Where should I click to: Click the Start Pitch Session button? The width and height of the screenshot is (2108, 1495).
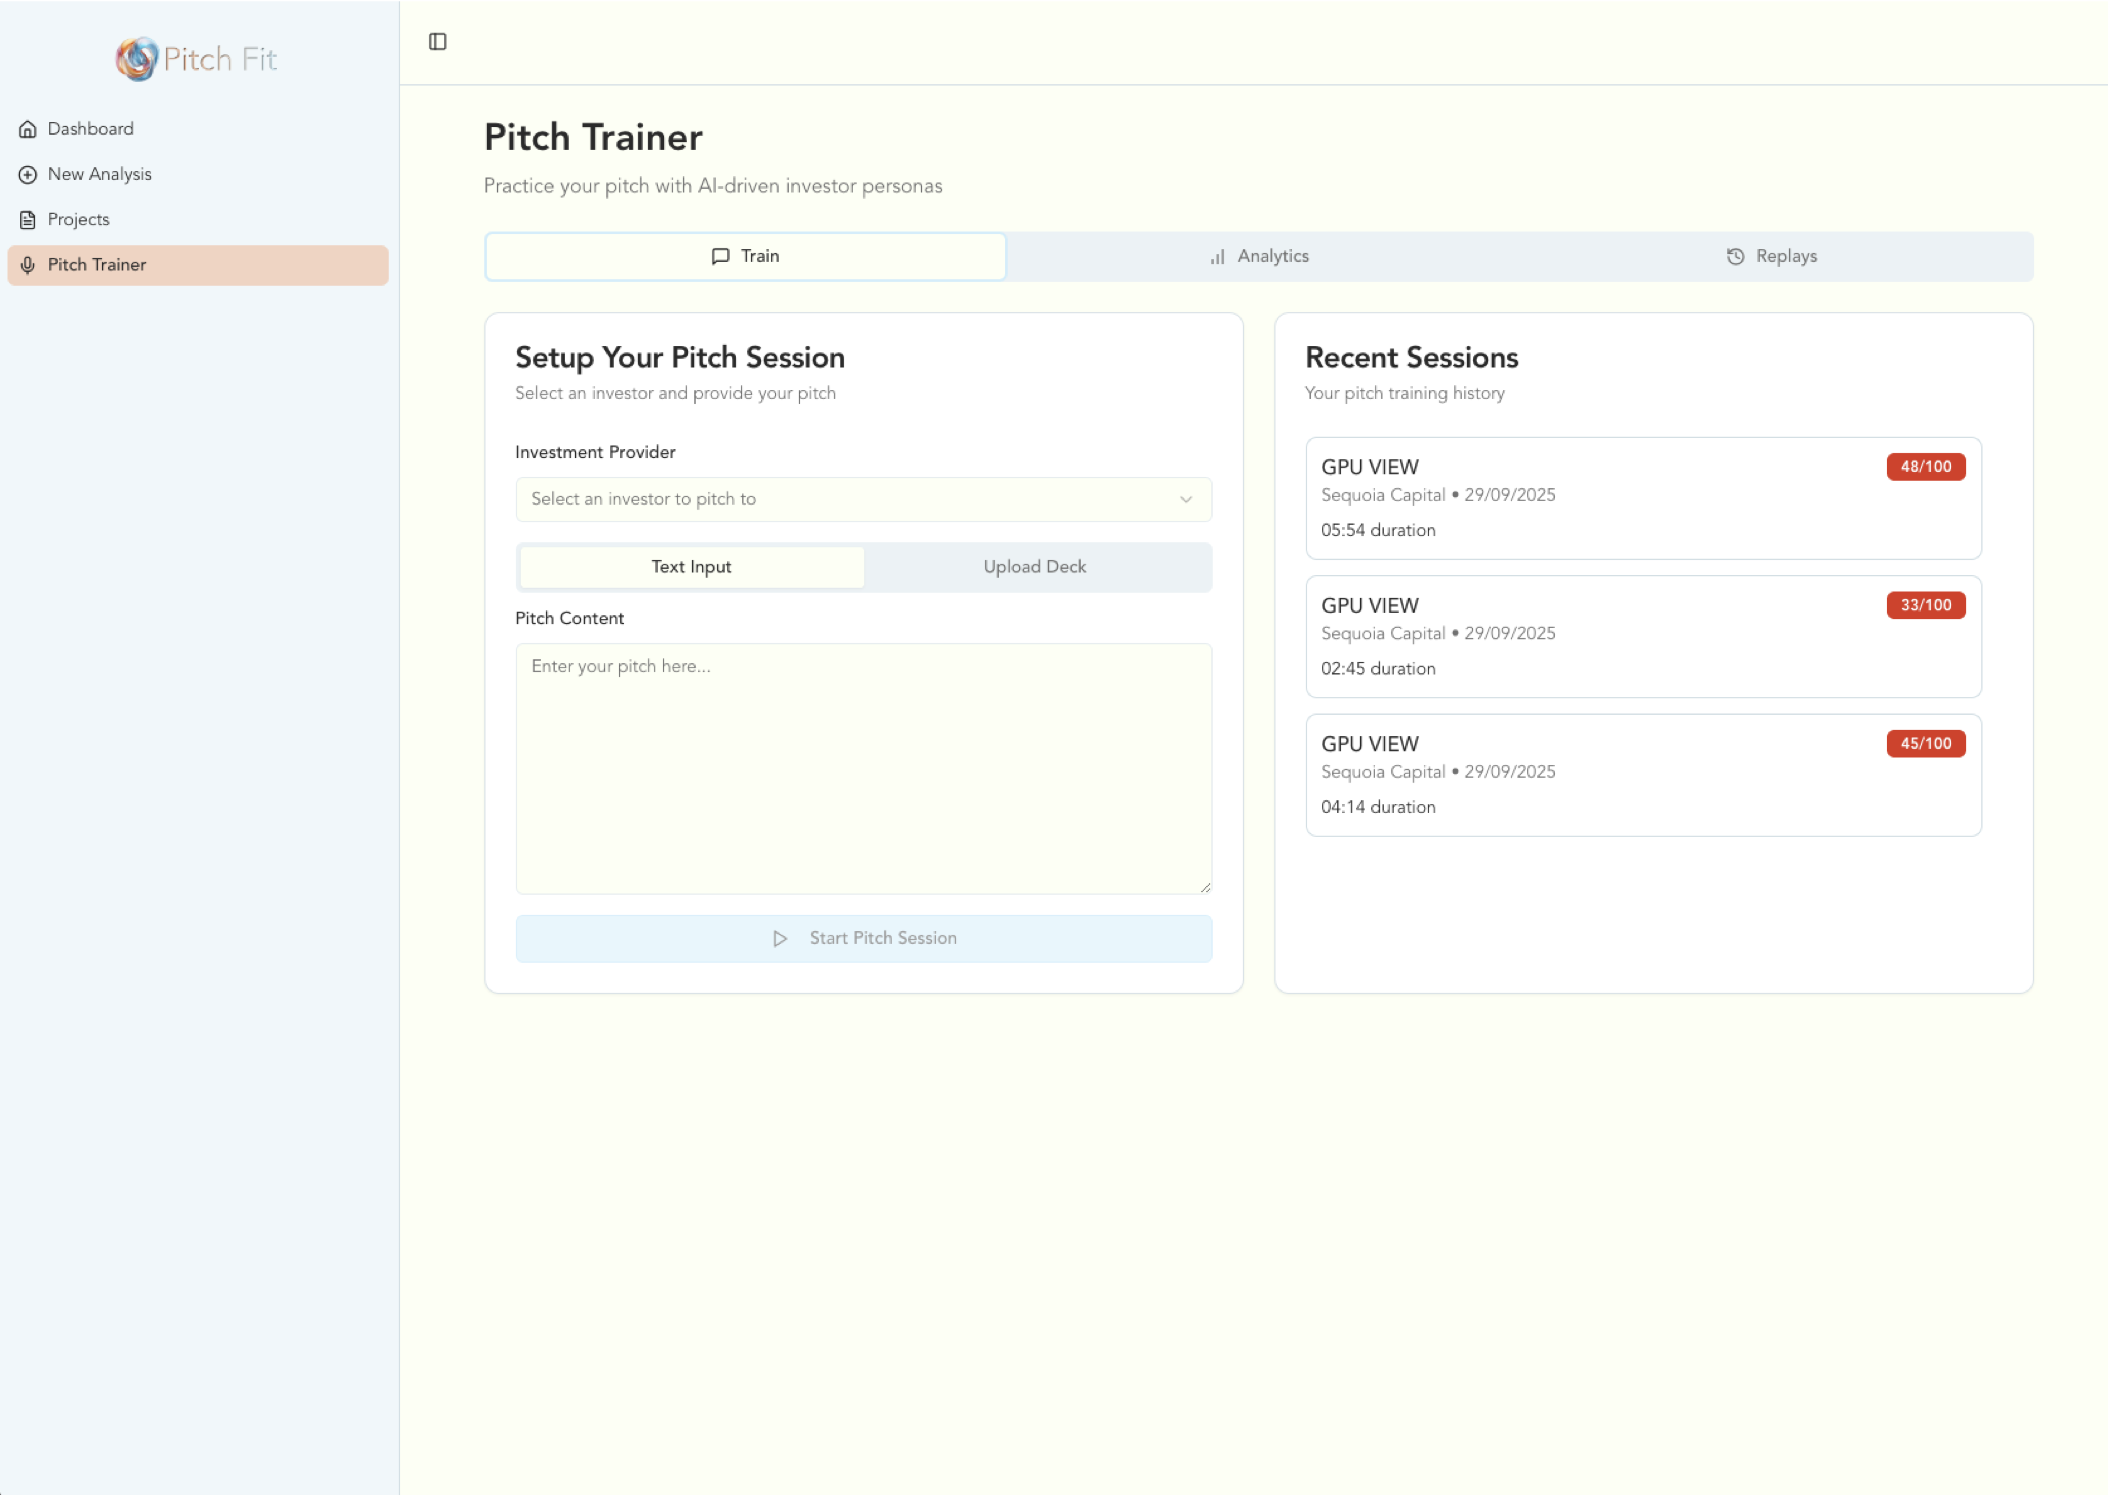[x=862, y=938]
